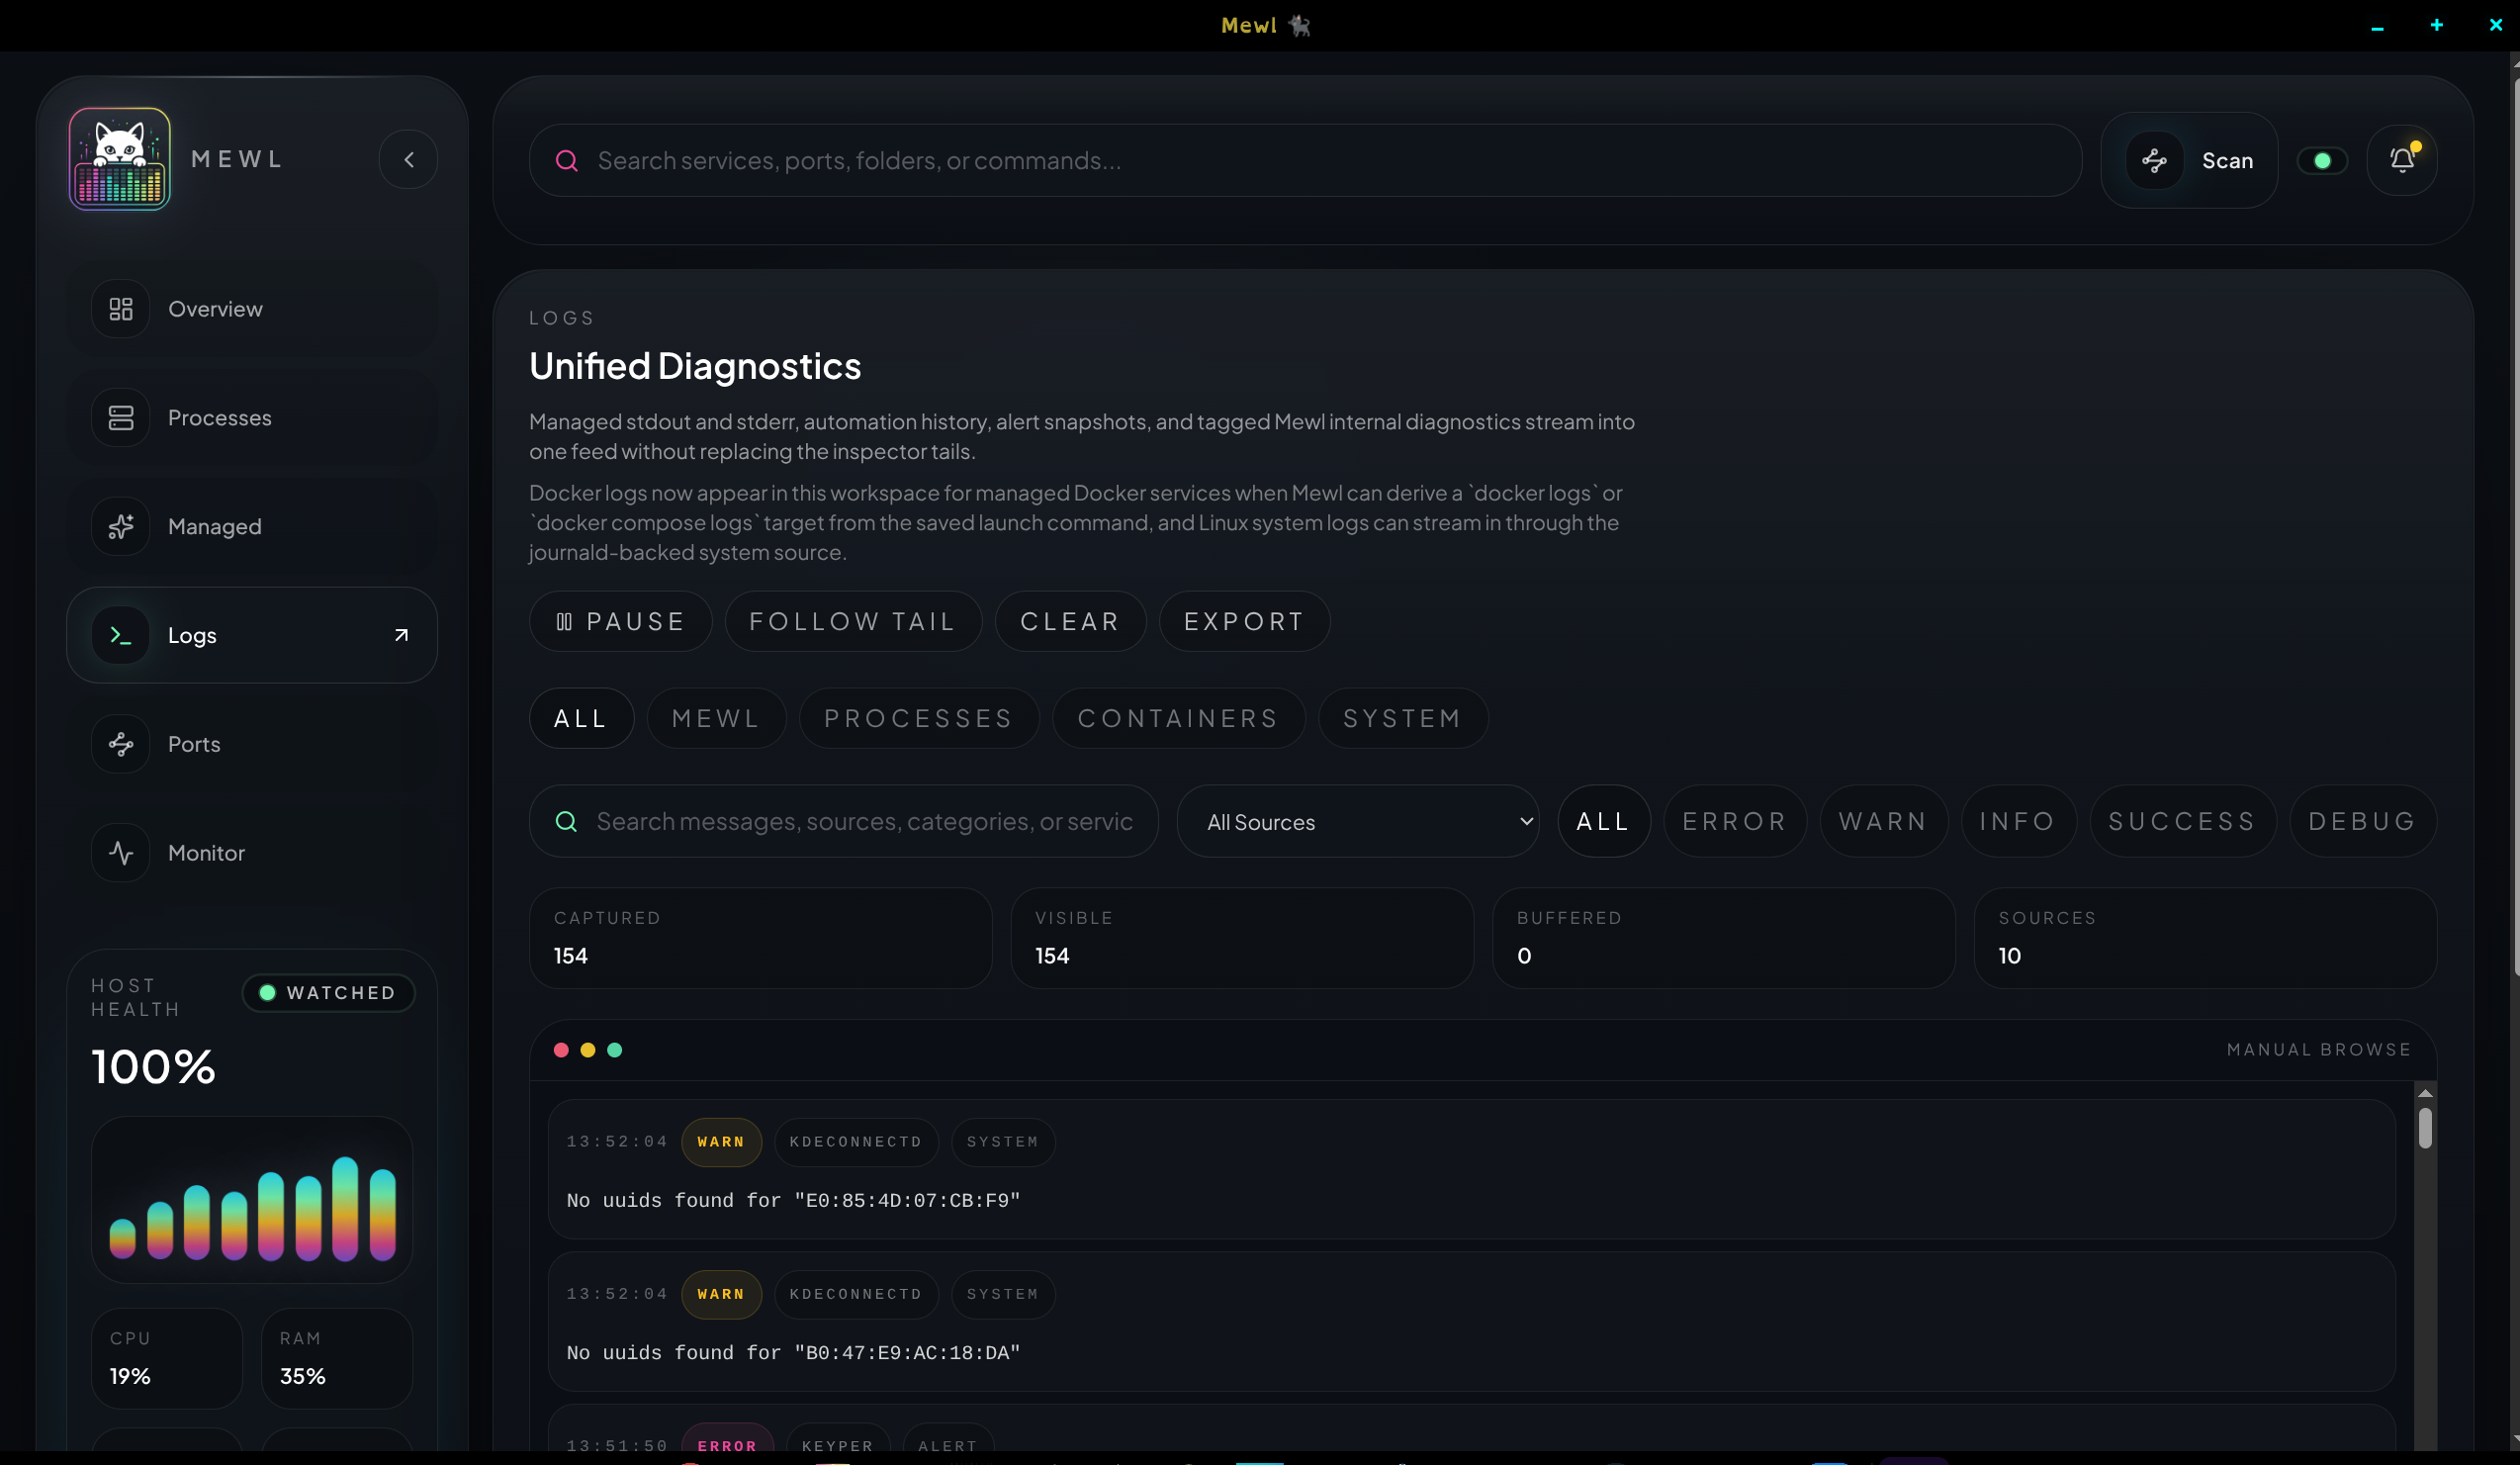2520x1465 pixels.
Task: Click the Scan button
Action: pos(2189,161)
